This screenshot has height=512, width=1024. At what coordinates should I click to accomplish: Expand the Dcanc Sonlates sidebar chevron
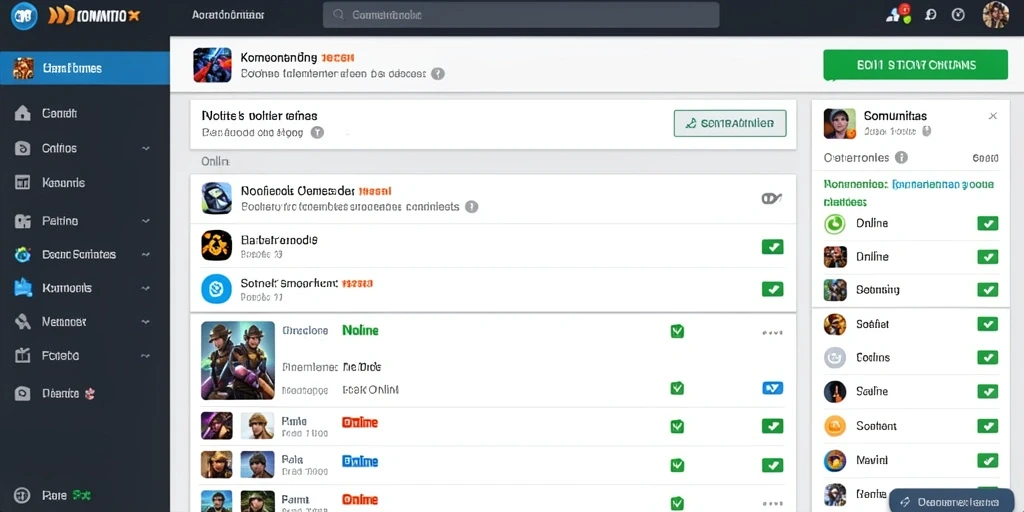pyautogui.click(x=145, y=255)
